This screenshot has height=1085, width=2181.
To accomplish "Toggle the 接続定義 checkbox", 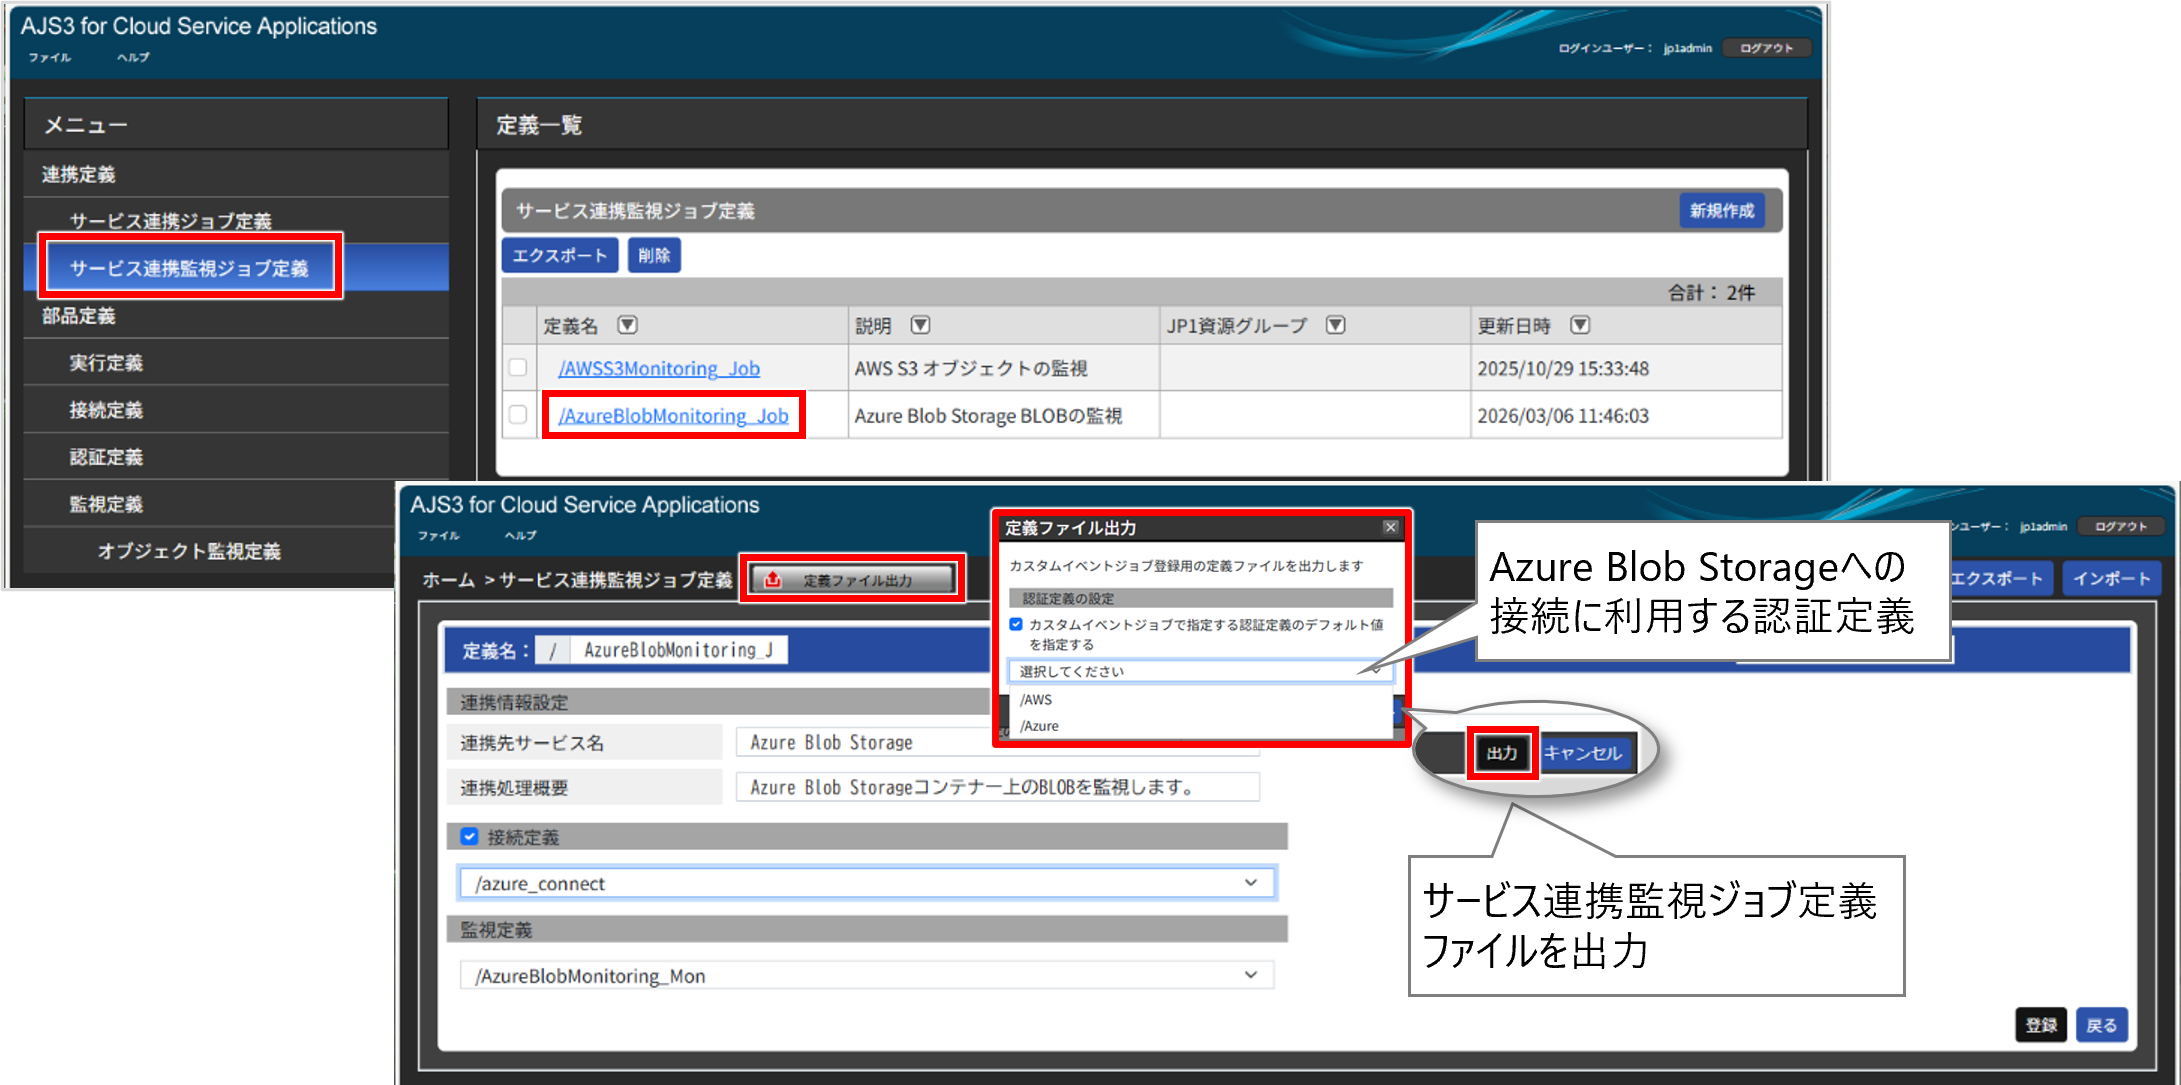I will pos(469,836).
